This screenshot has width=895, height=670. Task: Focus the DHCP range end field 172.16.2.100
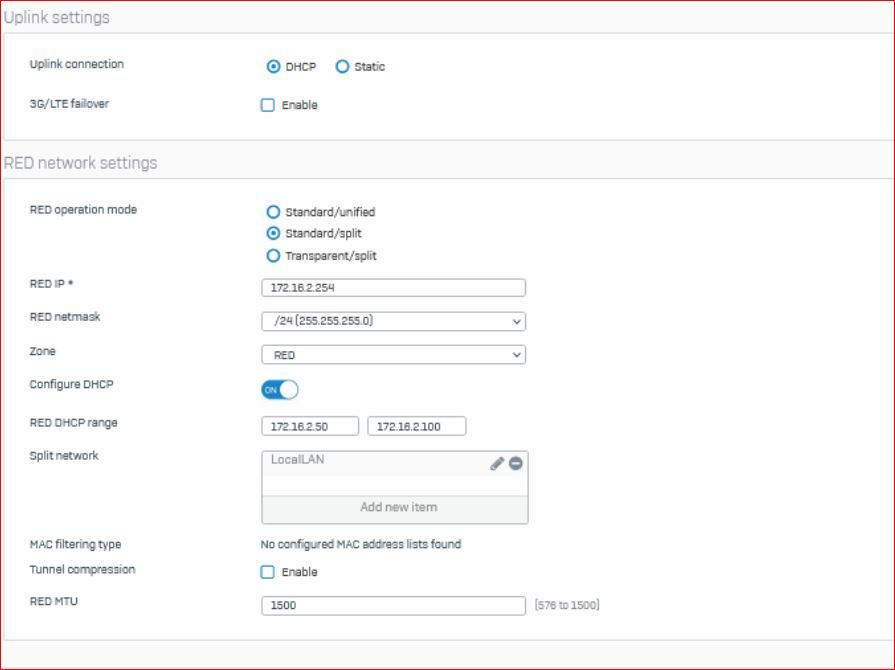click(x=417, y=427)
